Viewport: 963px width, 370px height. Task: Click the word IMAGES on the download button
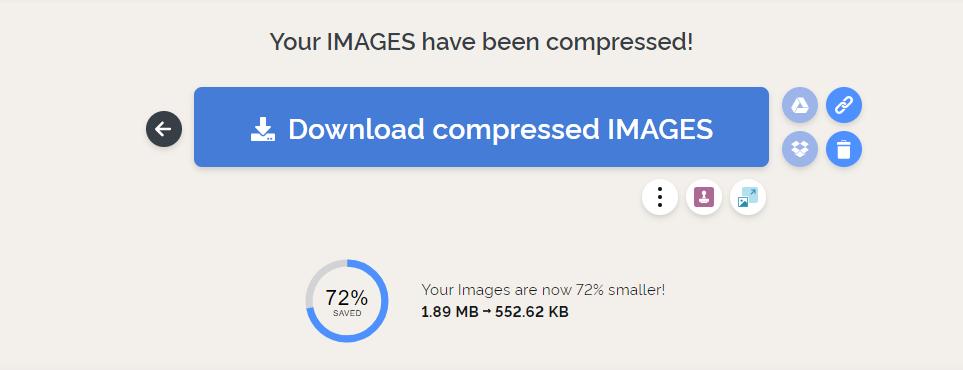click(660, 129)
